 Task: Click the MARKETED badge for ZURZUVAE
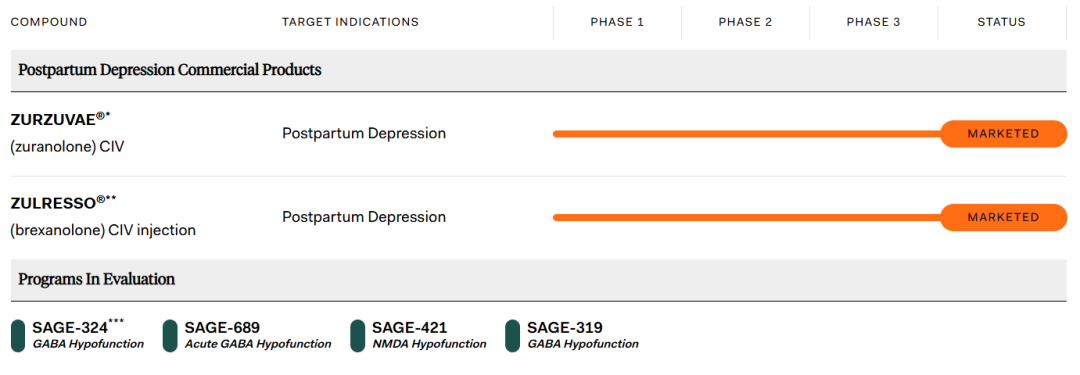(x=1004, y=134)
